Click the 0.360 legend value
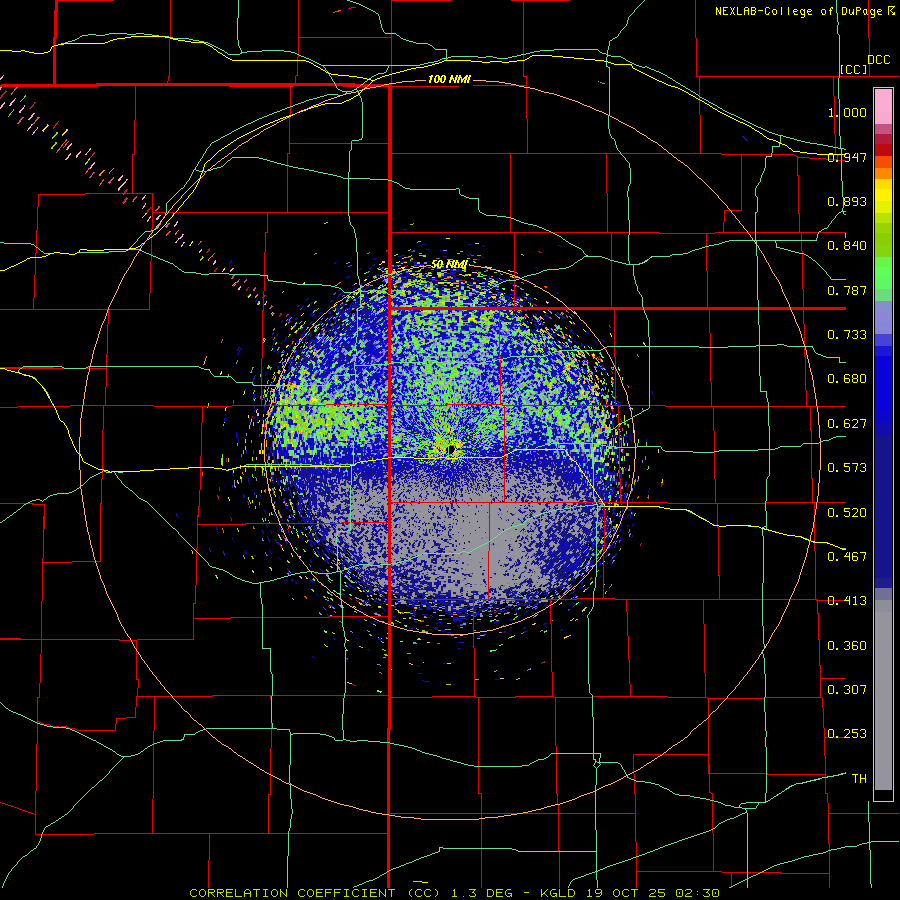 pyautogui.click(x=847, y=646)
